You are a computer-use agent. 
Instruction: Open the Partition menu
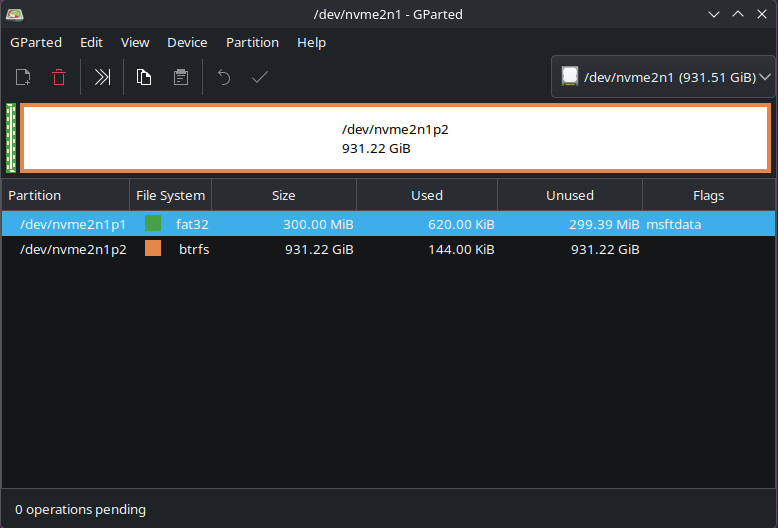[252, 43]
